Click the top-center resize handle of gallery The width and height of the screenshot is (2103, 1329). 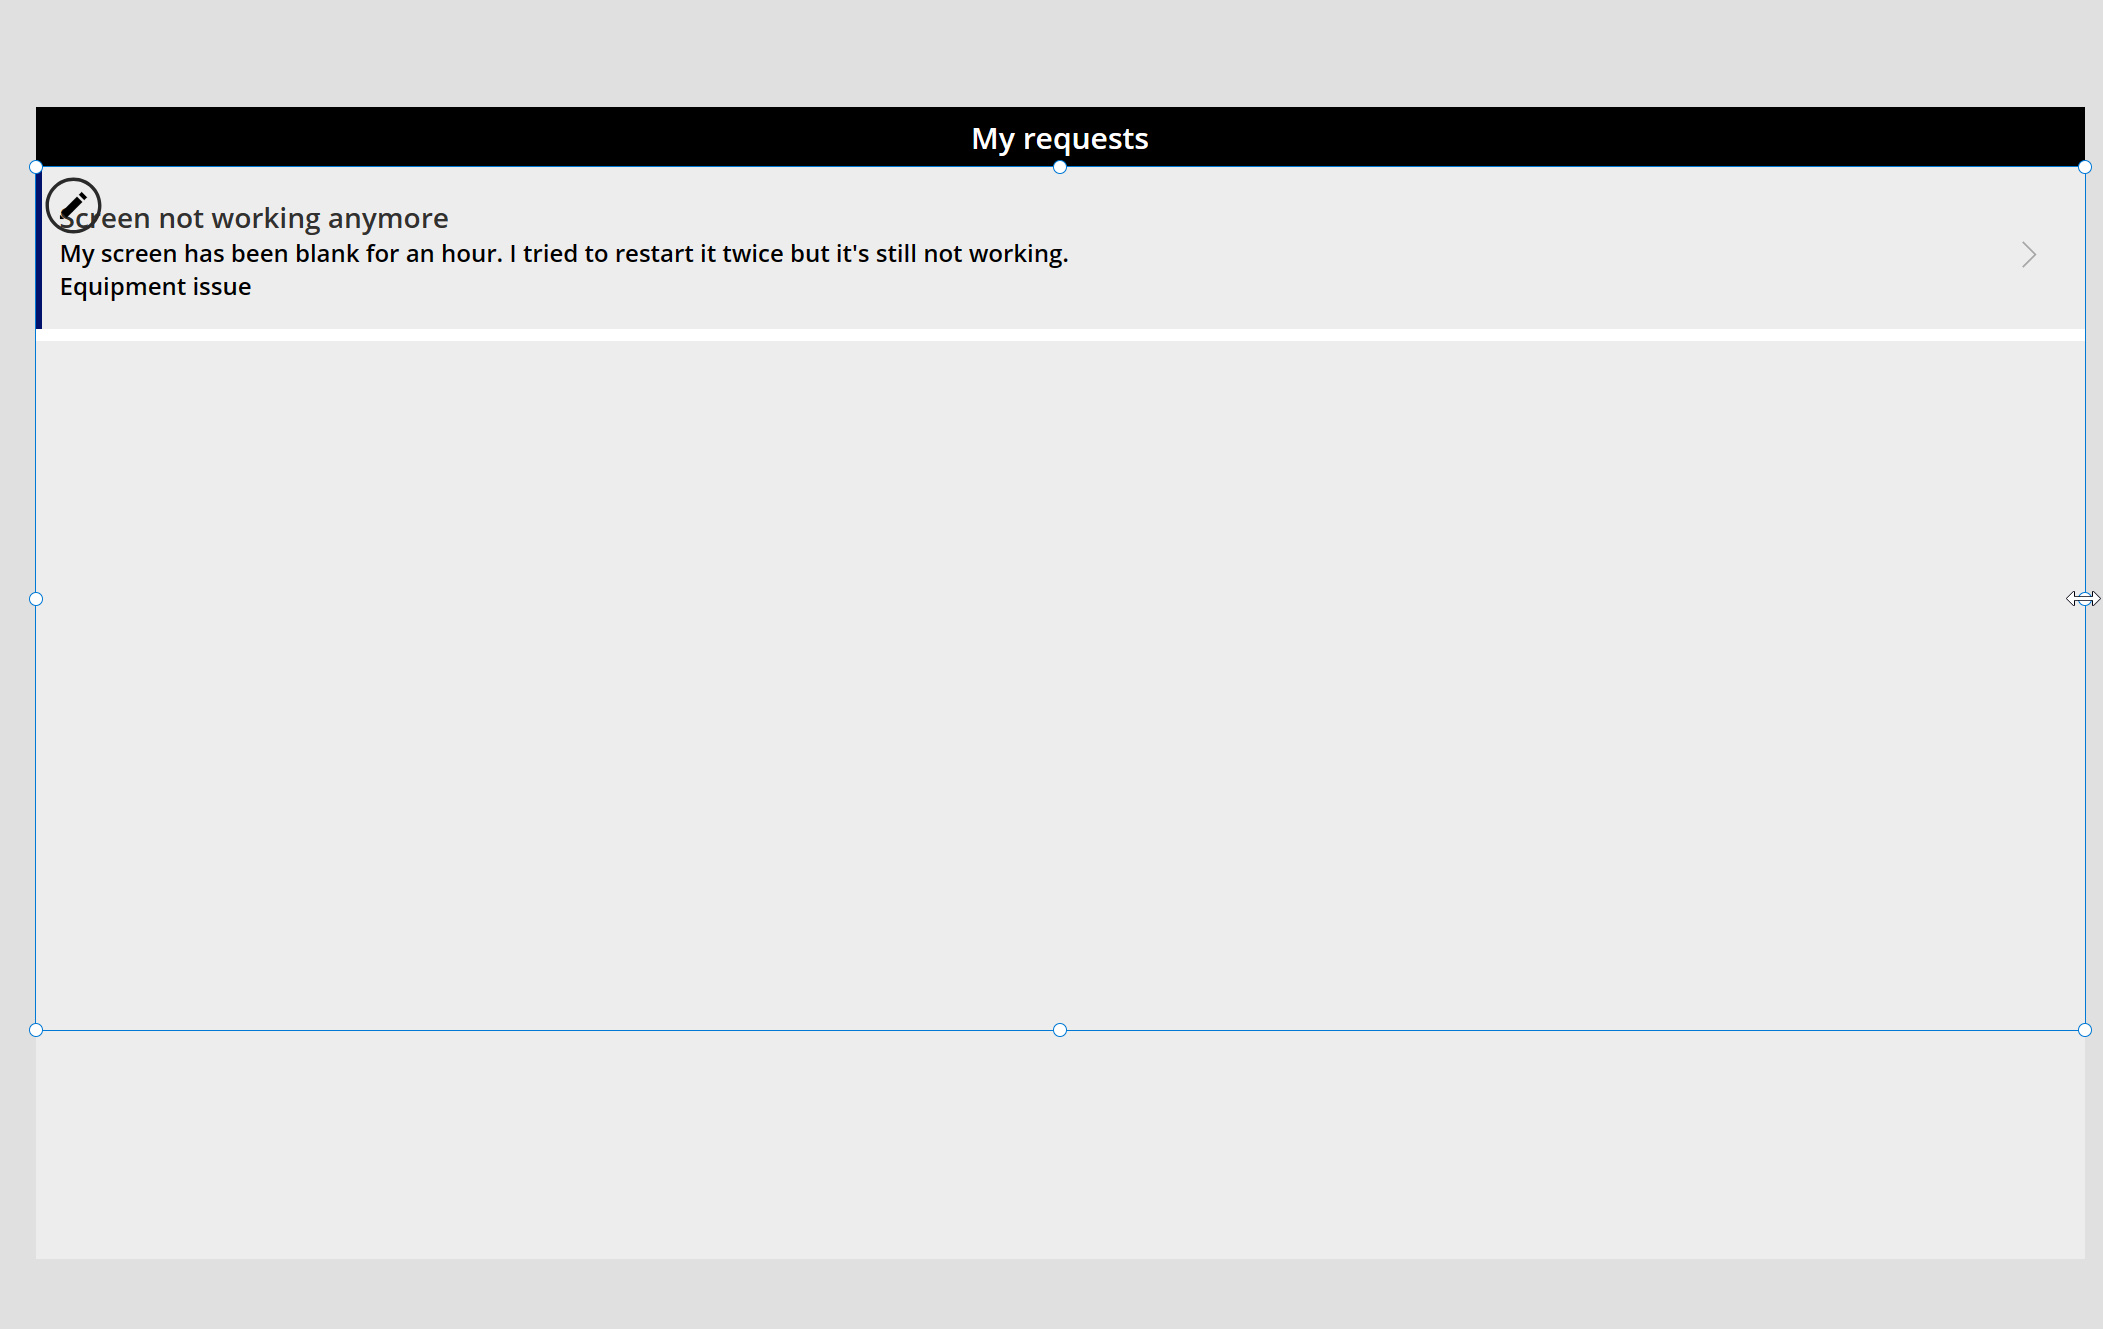[1060, 167]
